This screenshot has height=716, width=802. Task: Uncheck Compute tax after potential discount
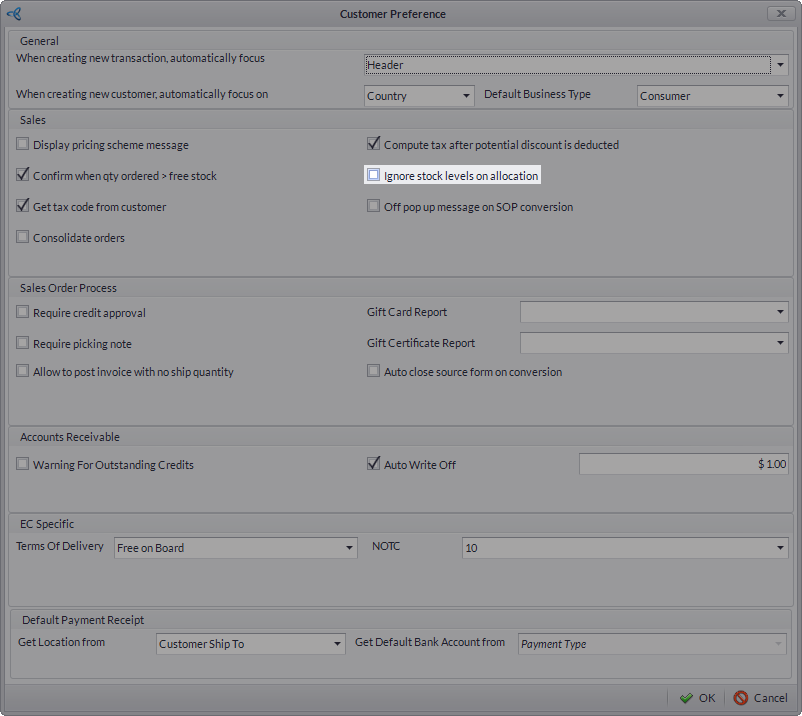374,145
